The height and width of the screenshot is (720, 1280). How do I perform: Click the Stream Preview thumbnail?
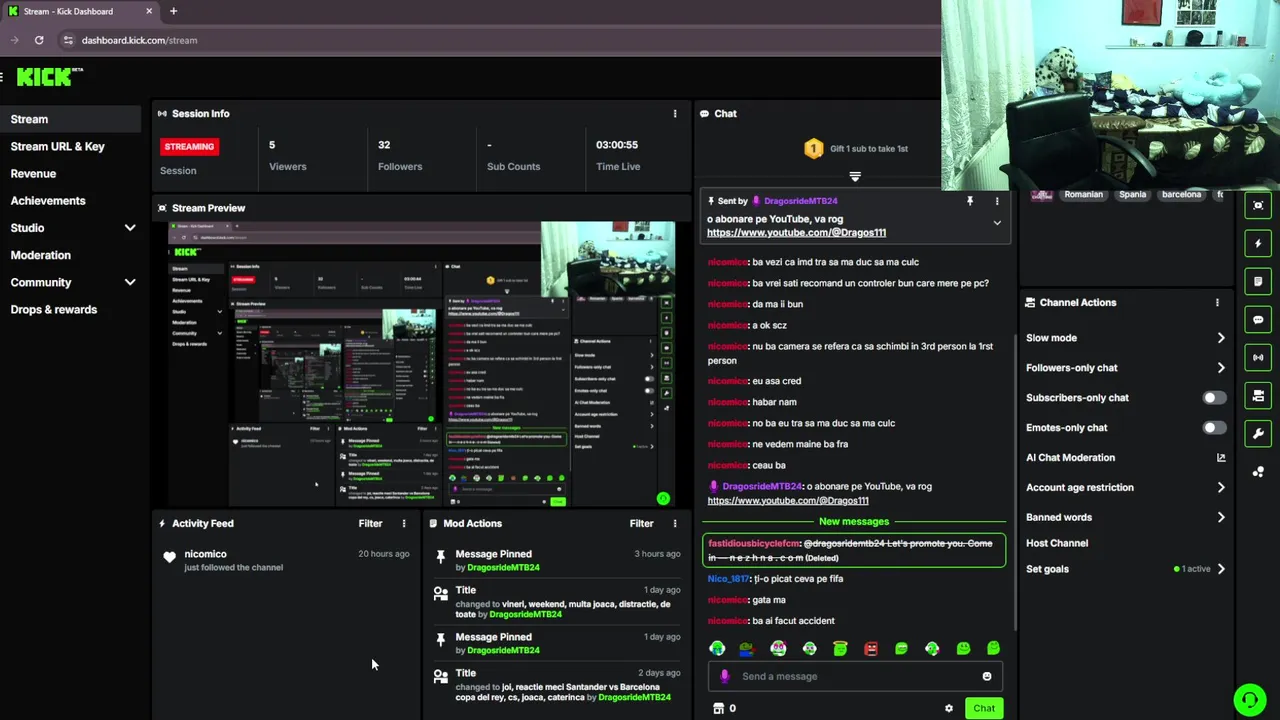point(421,364)
